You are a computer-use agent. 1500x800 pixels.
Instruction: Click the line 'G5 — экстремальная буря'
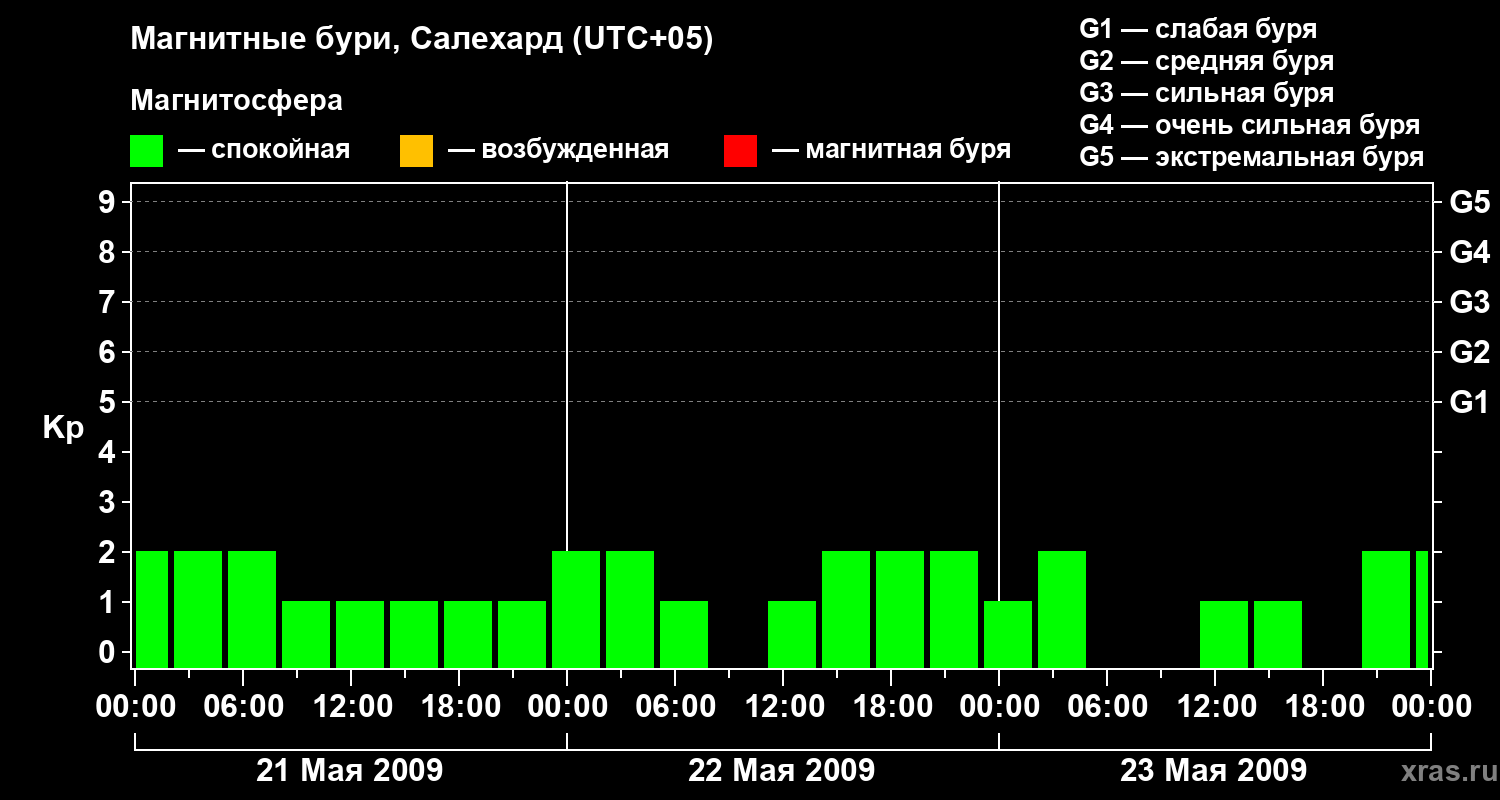1252,157
